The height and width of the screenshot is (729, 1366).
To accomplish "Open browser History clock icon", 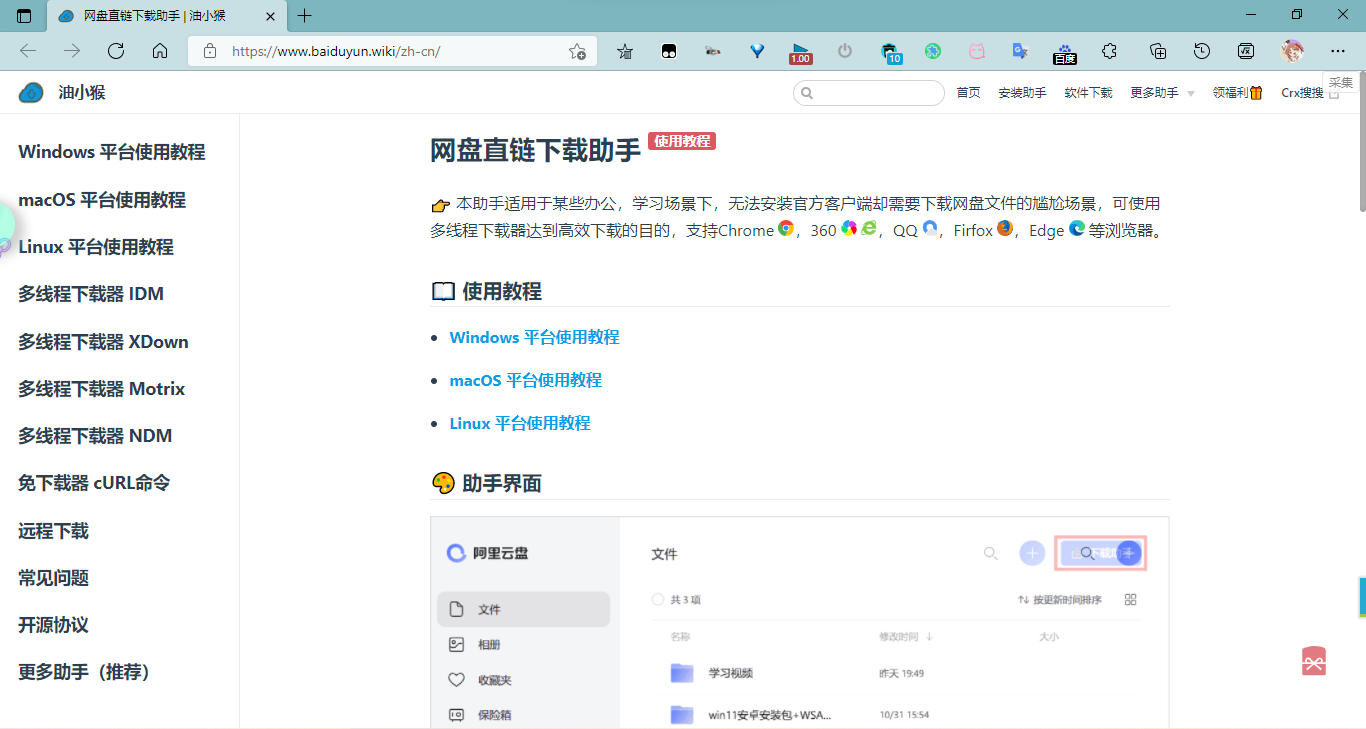I will click(x=1202, y=51).
